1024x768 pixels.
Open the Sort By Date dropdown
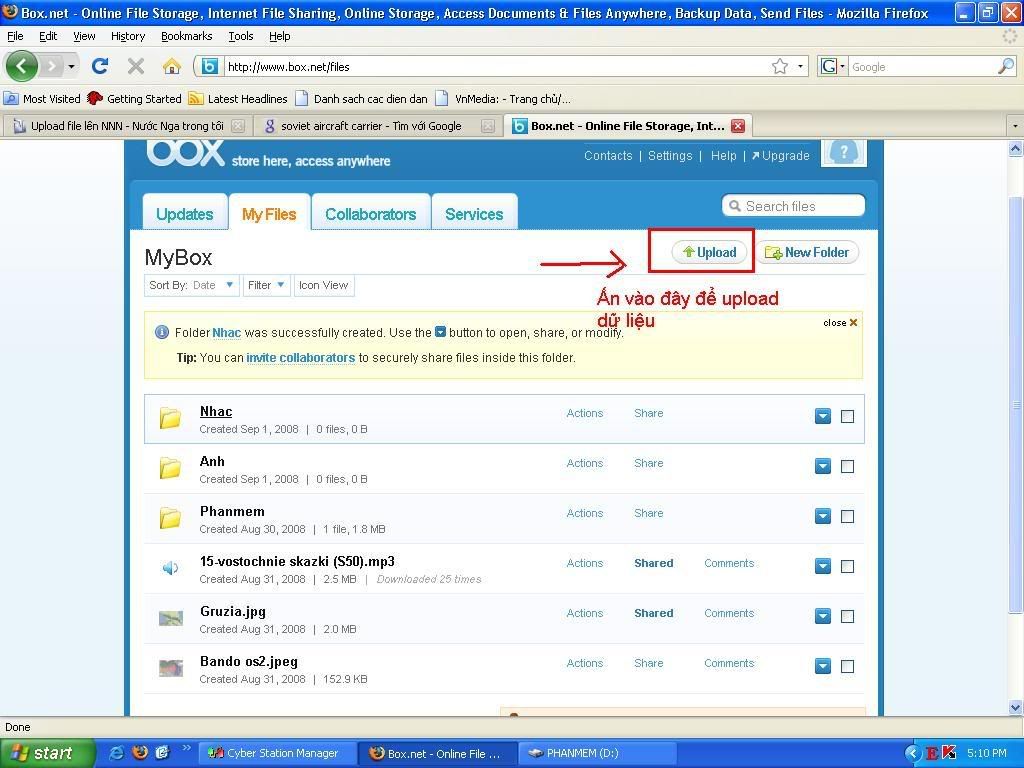tap(212, 285)
